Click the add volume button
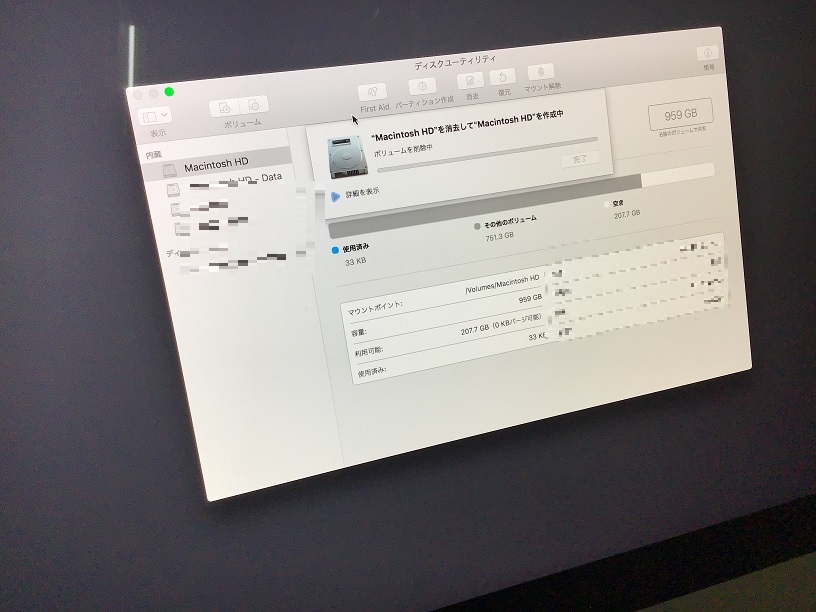The height and width of the screenshot is (612, 816). click(x=225, y=108)
